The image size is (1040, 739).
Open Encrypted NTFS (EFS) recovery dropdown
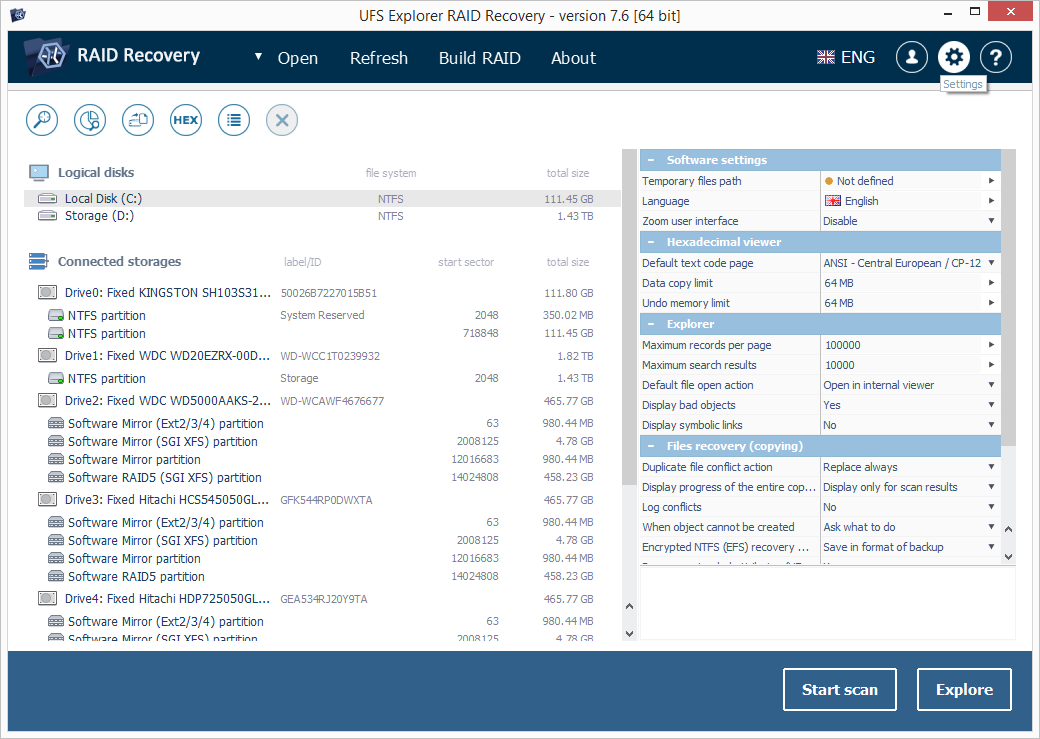992,547
